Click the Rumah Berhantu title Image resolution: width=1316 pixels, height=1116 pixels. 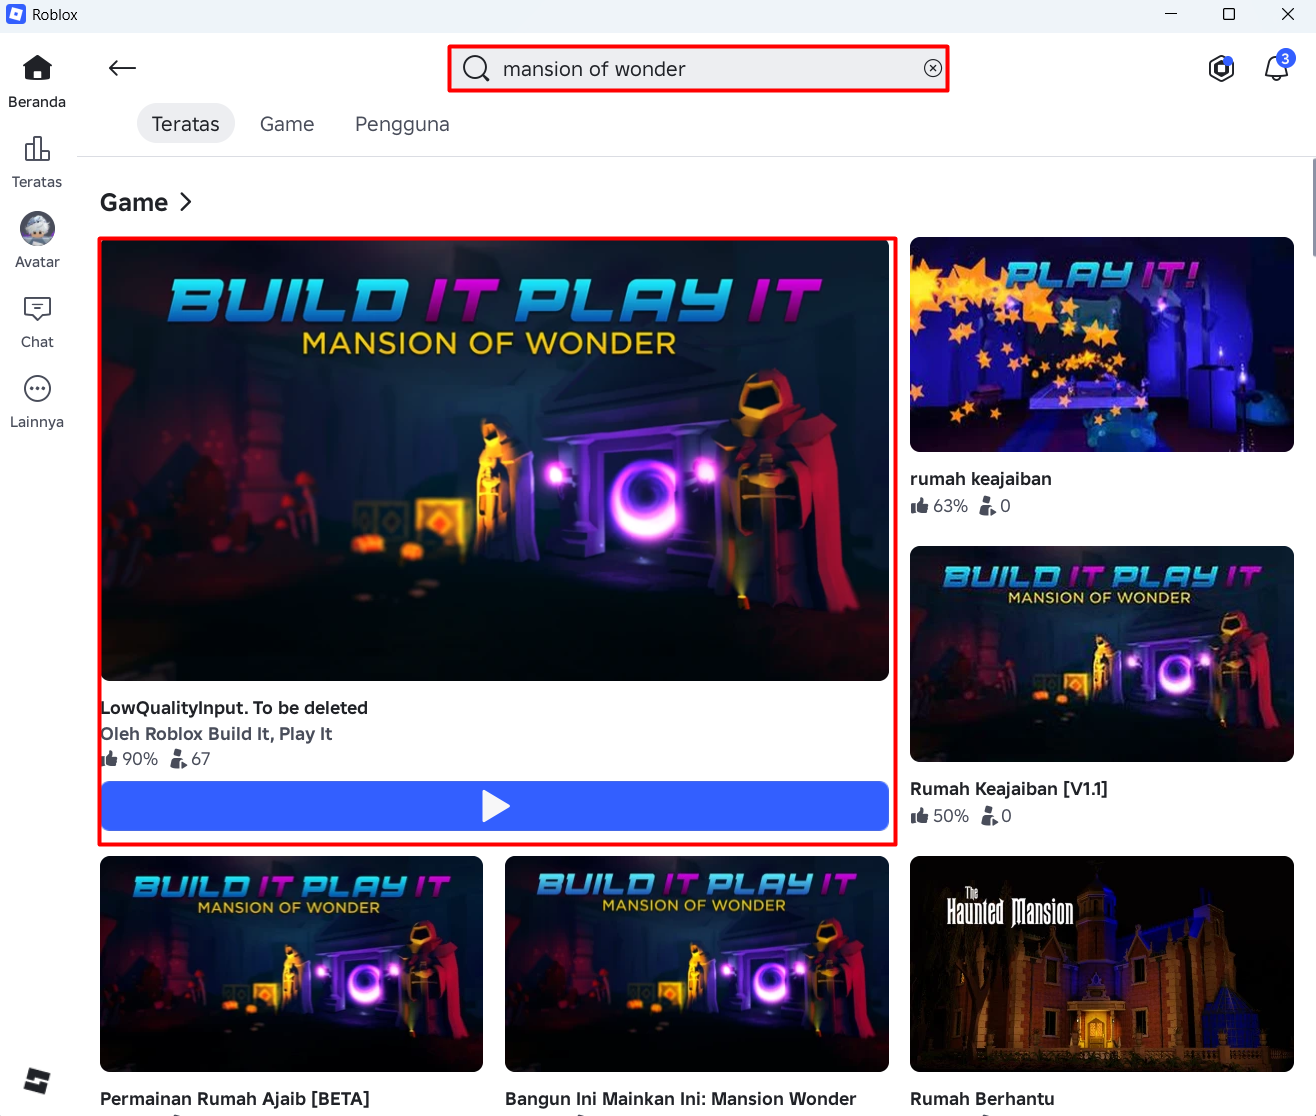click(982, 1099)
